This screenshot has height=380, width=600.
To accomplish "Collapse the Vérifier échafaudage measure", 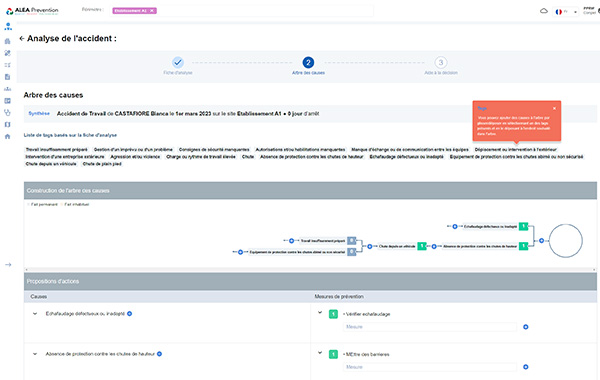I will tap(320, 313).
